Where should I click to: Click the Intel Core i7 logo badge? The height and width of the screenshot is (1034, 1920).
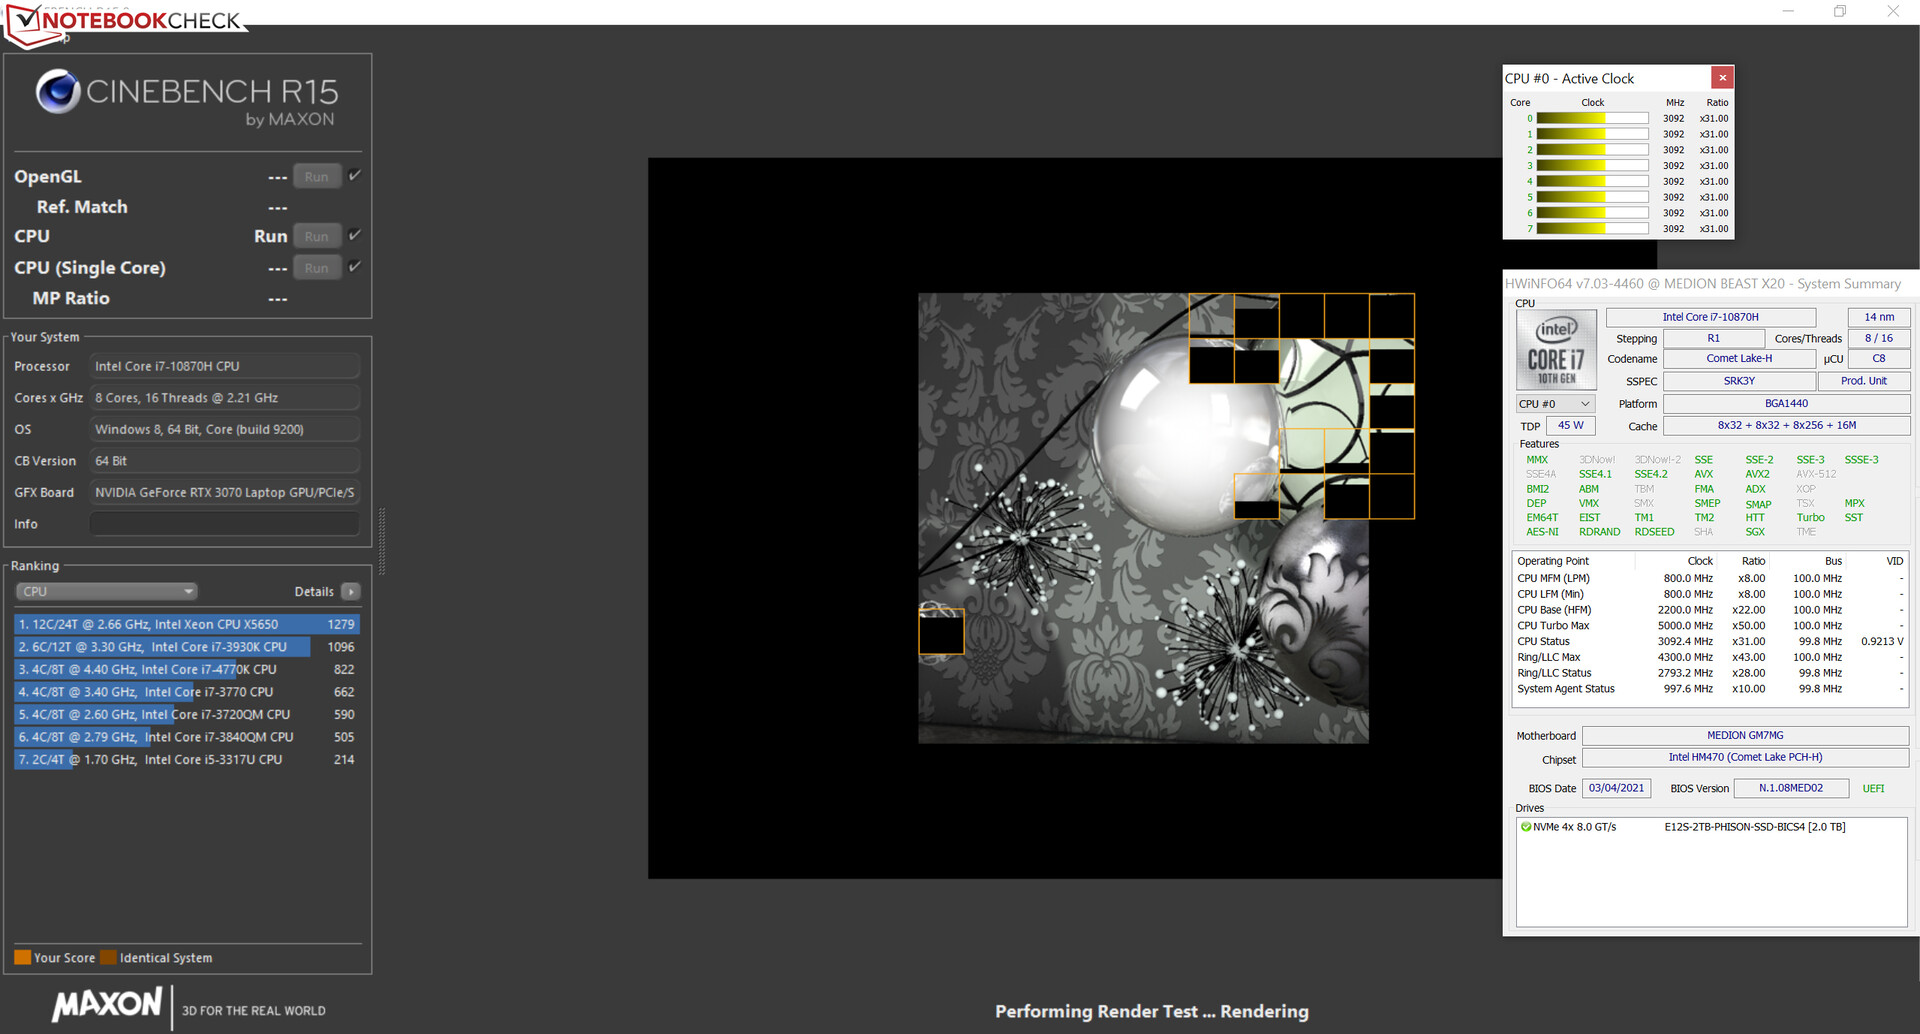(1556, 349)
